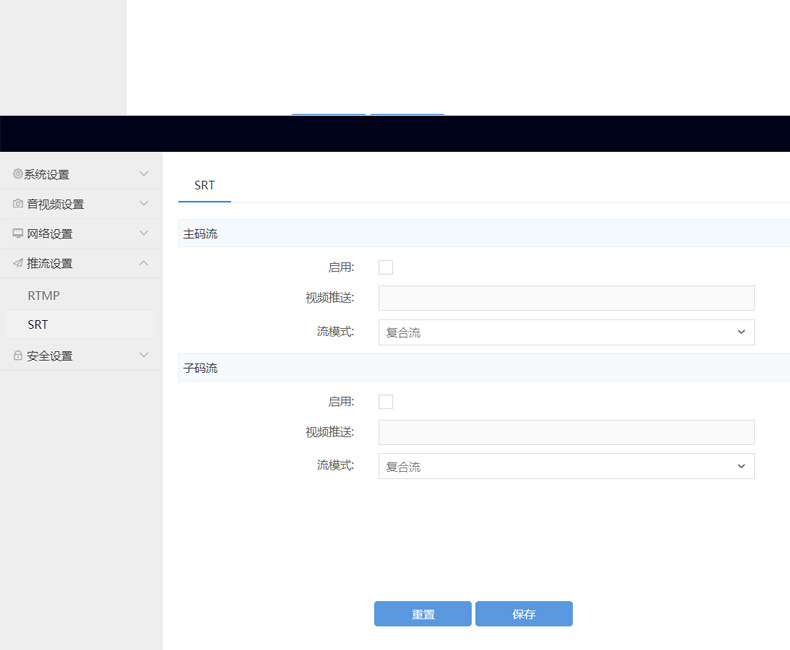The image size is (790, 650).
Task: Click the 重置 button
Action: (x=423, y=614)
